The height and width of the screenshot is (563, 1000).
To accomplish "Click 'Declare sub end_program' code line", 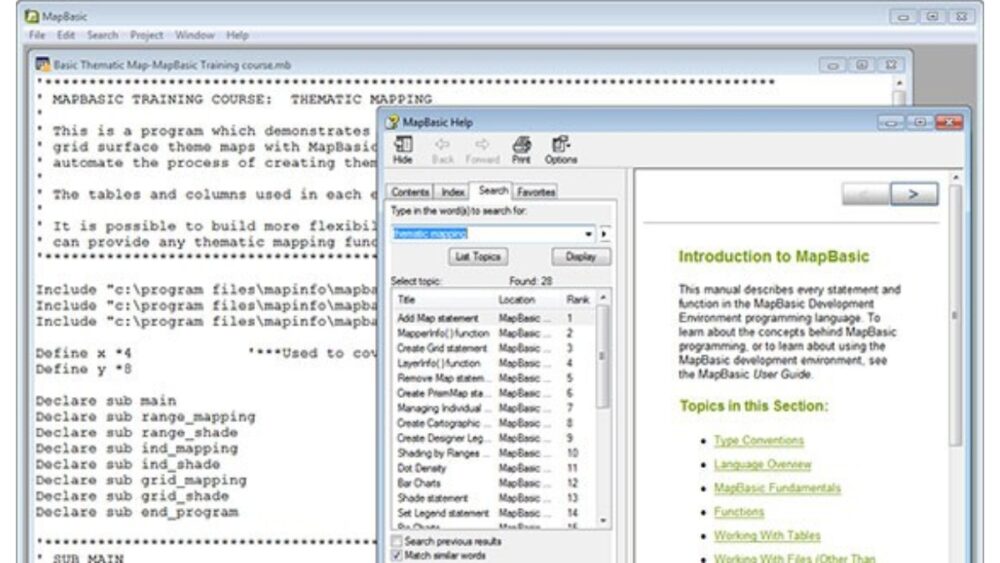I will click(136, 512).
